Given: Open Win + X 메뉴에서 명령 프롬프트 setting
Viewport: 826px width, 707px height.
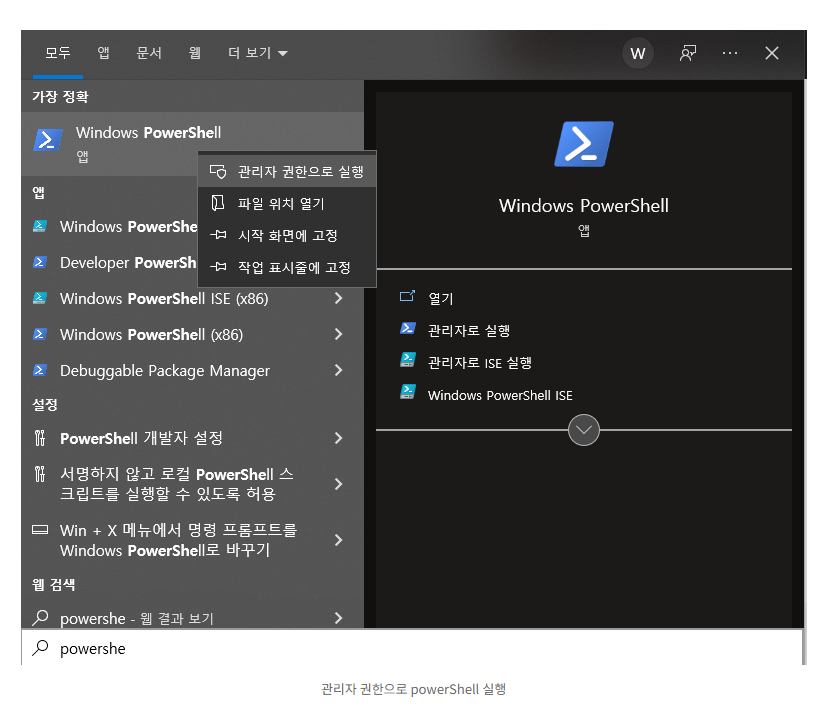Looking at the screenshot, I should coord(193,540).
